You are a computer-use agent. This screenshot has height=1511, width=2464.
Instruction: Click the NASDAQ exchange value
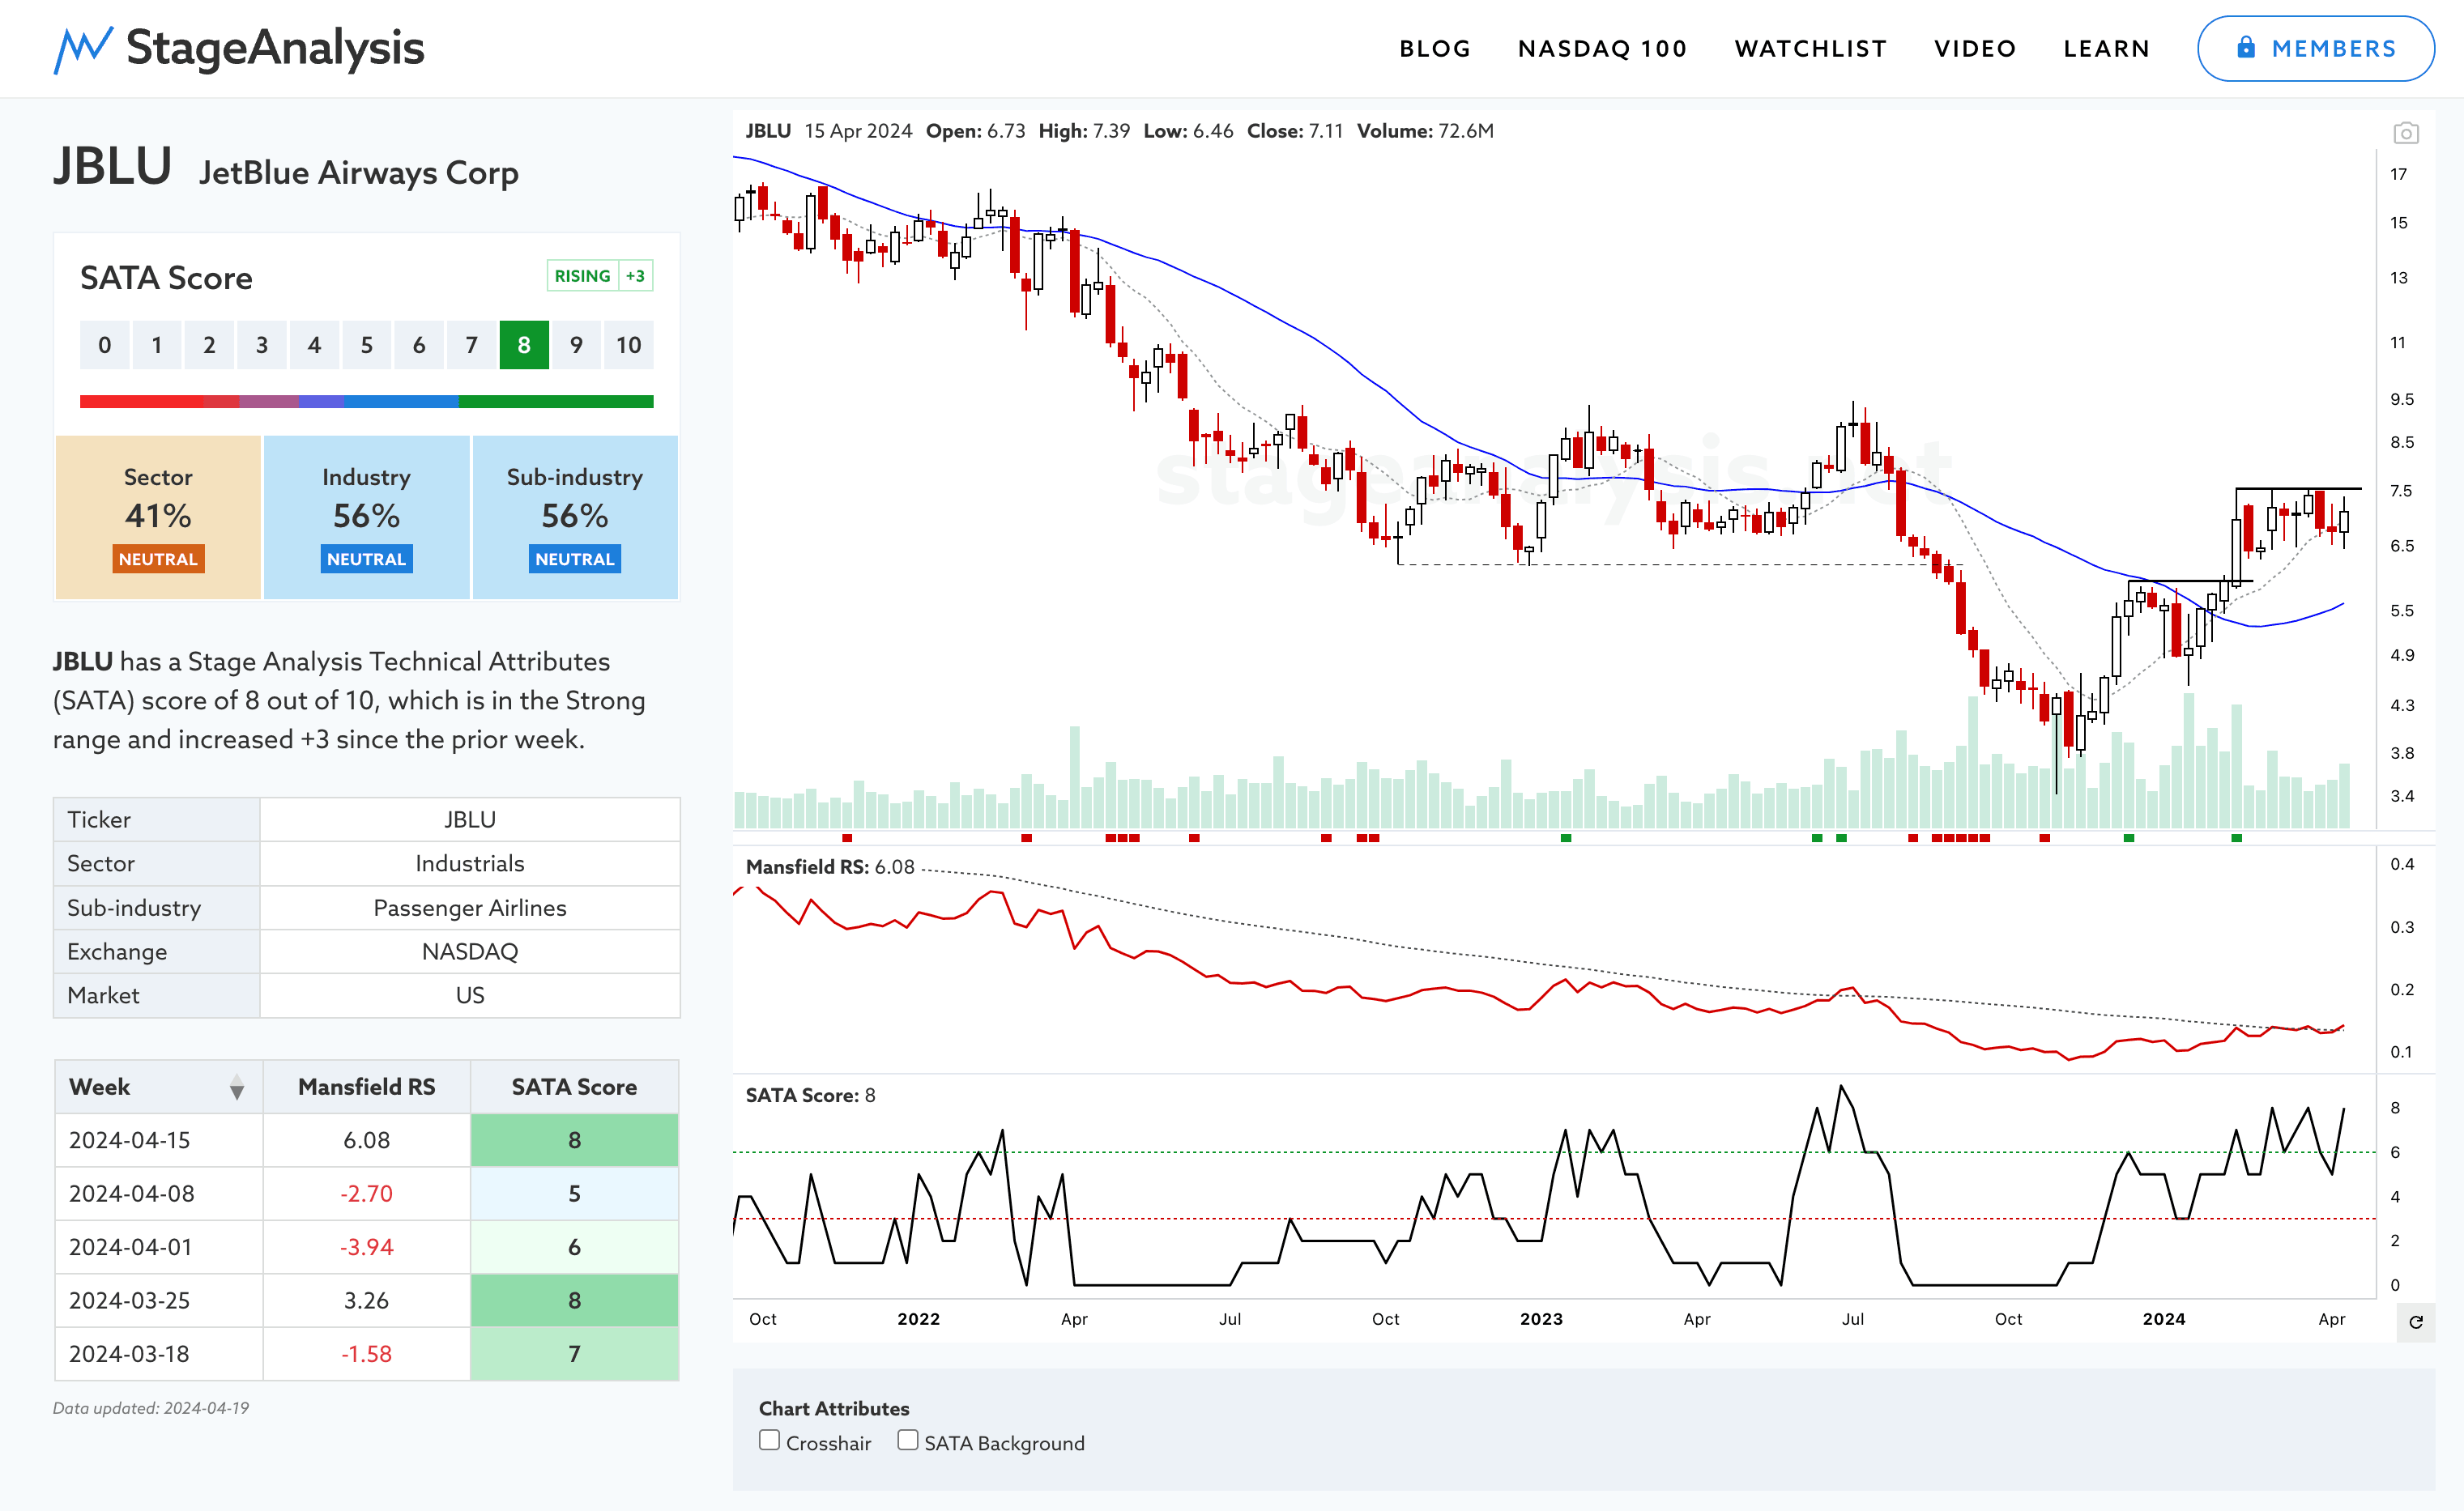point(470,951)
